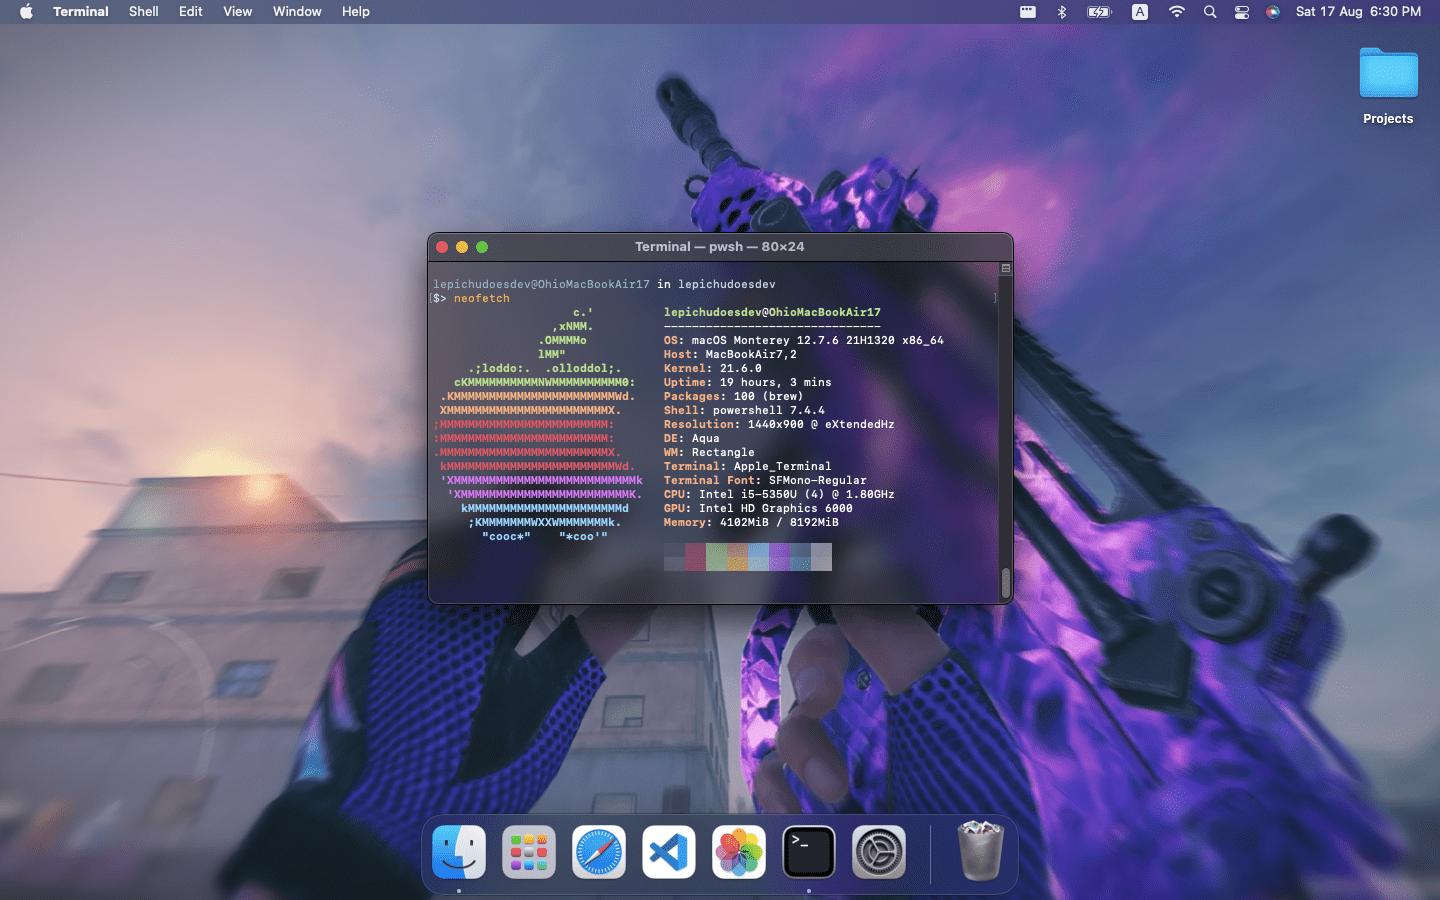Viewport: 1440px width, 900px height.
Task: Open the Terminal application menu
Action: click(80, 11)
